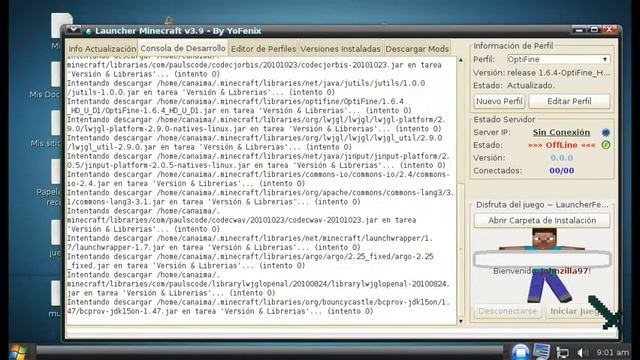The height and width of the screenshot is (360, 640).
Task: Click the Bienvenido johnzilla97 welcome text
Action: tap(542, 271)
